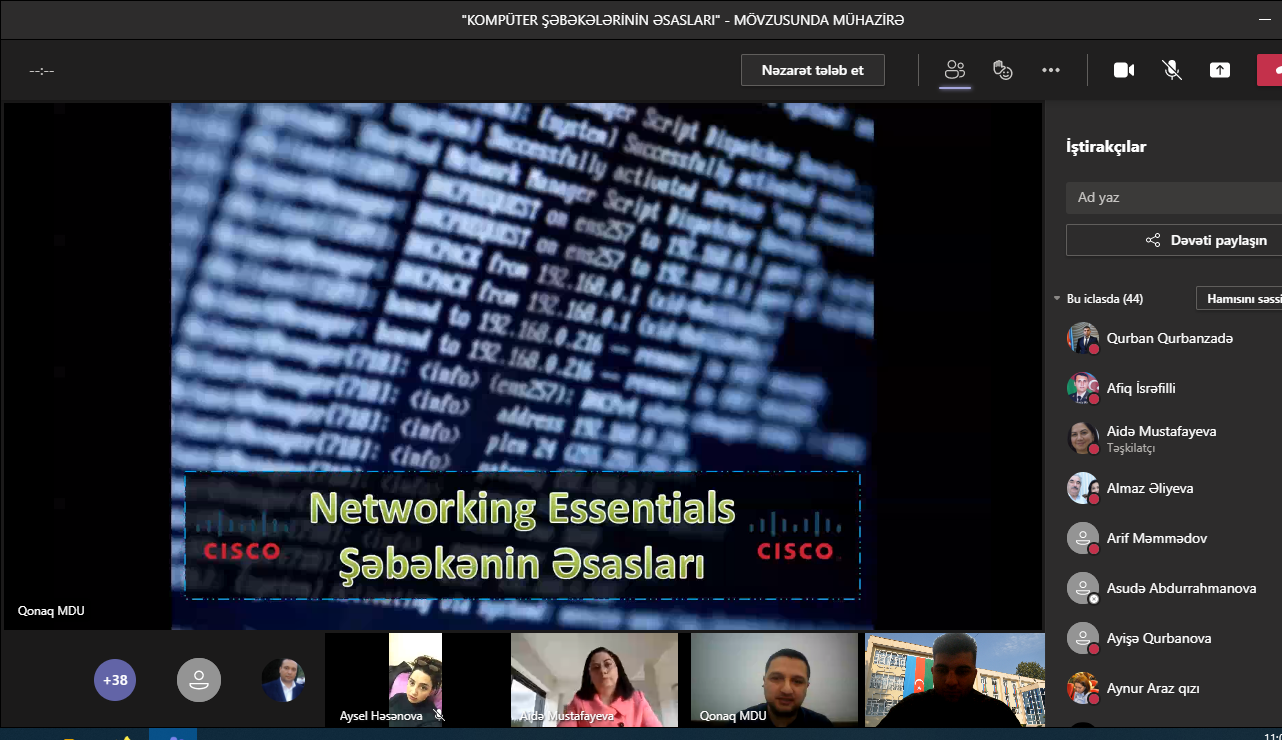Click Ayişə Qurbanova's default avatar

pyautogui.click(x=1082, y=638)
